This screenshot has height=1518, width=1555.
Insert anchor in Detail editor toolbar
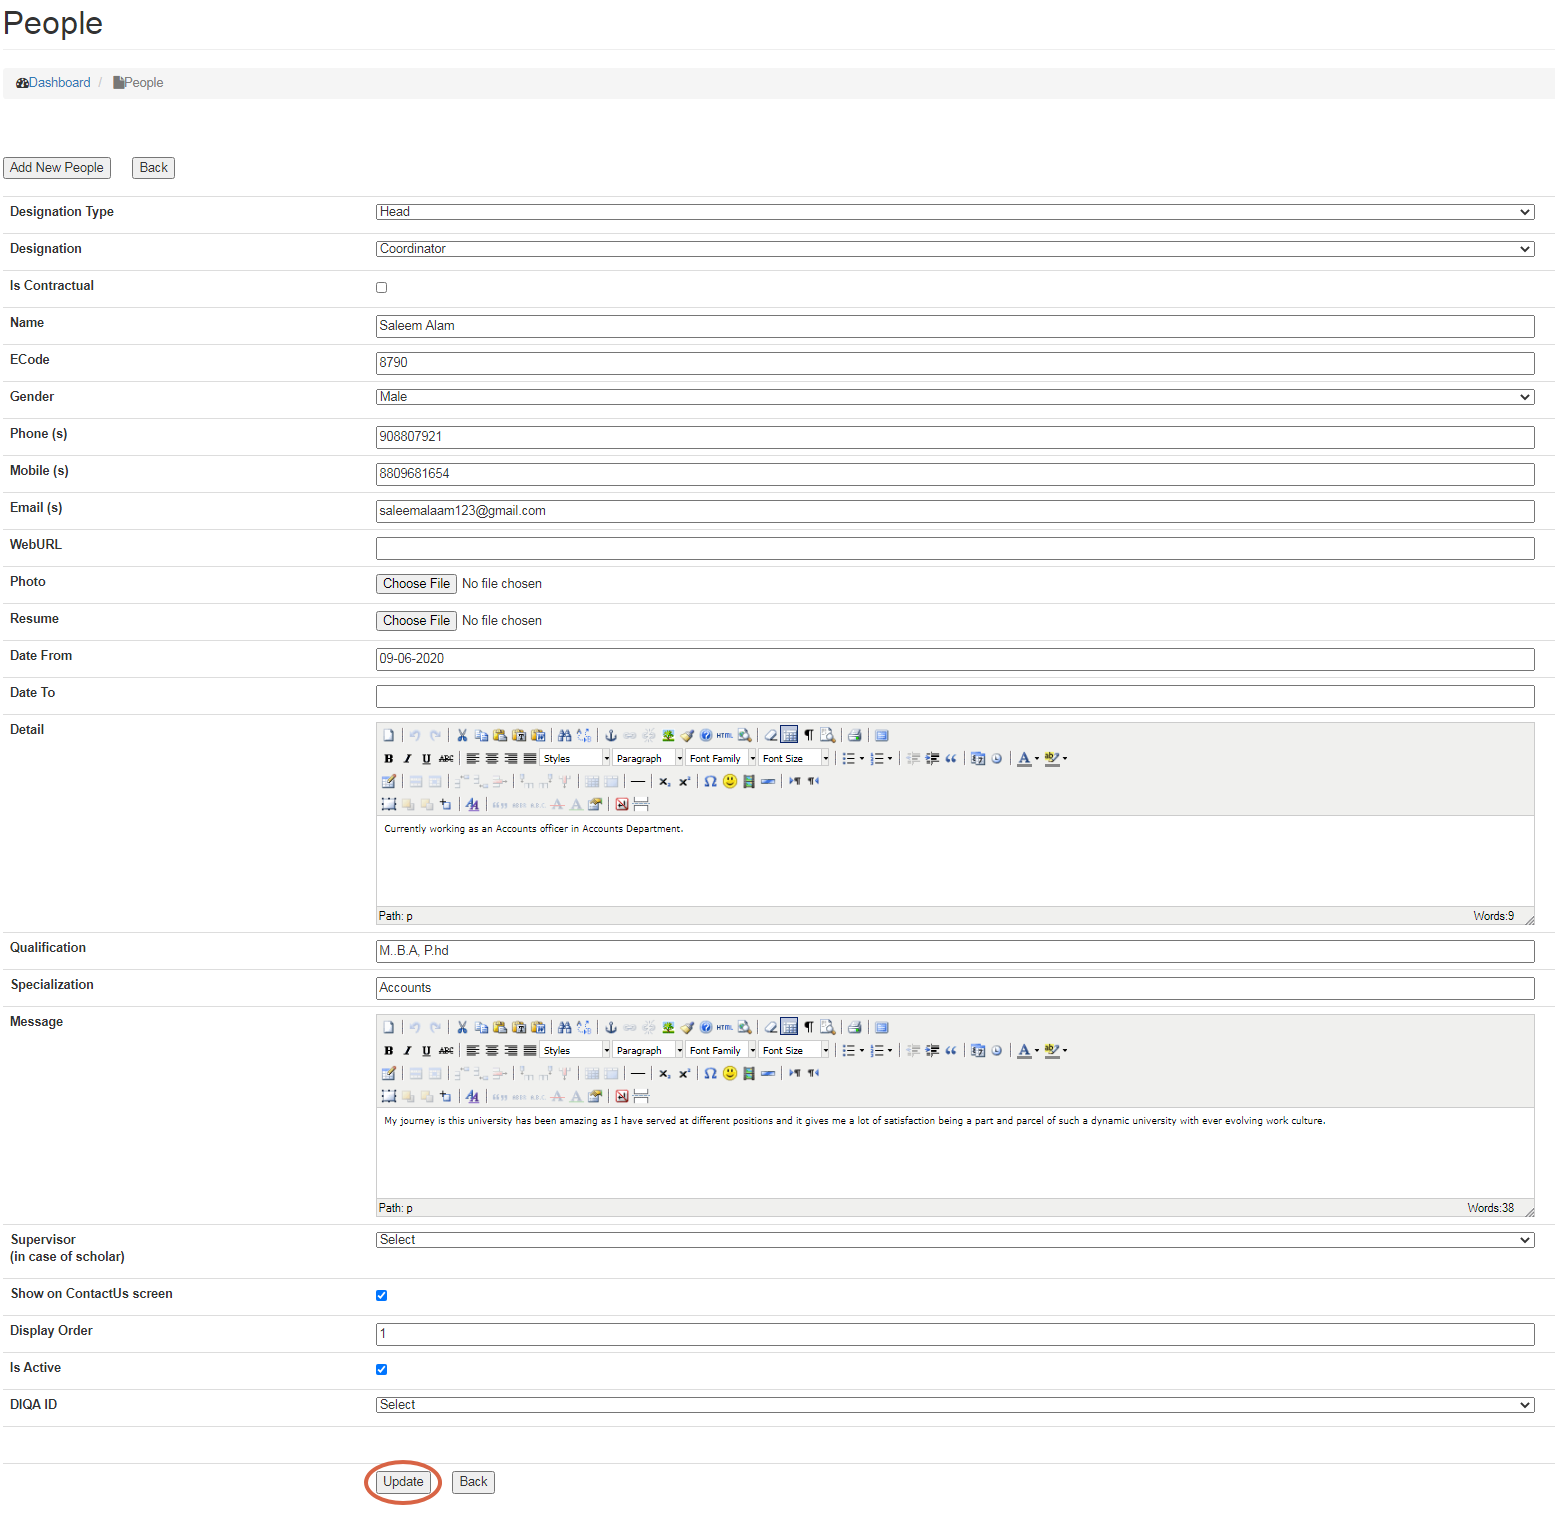[611, 735]
